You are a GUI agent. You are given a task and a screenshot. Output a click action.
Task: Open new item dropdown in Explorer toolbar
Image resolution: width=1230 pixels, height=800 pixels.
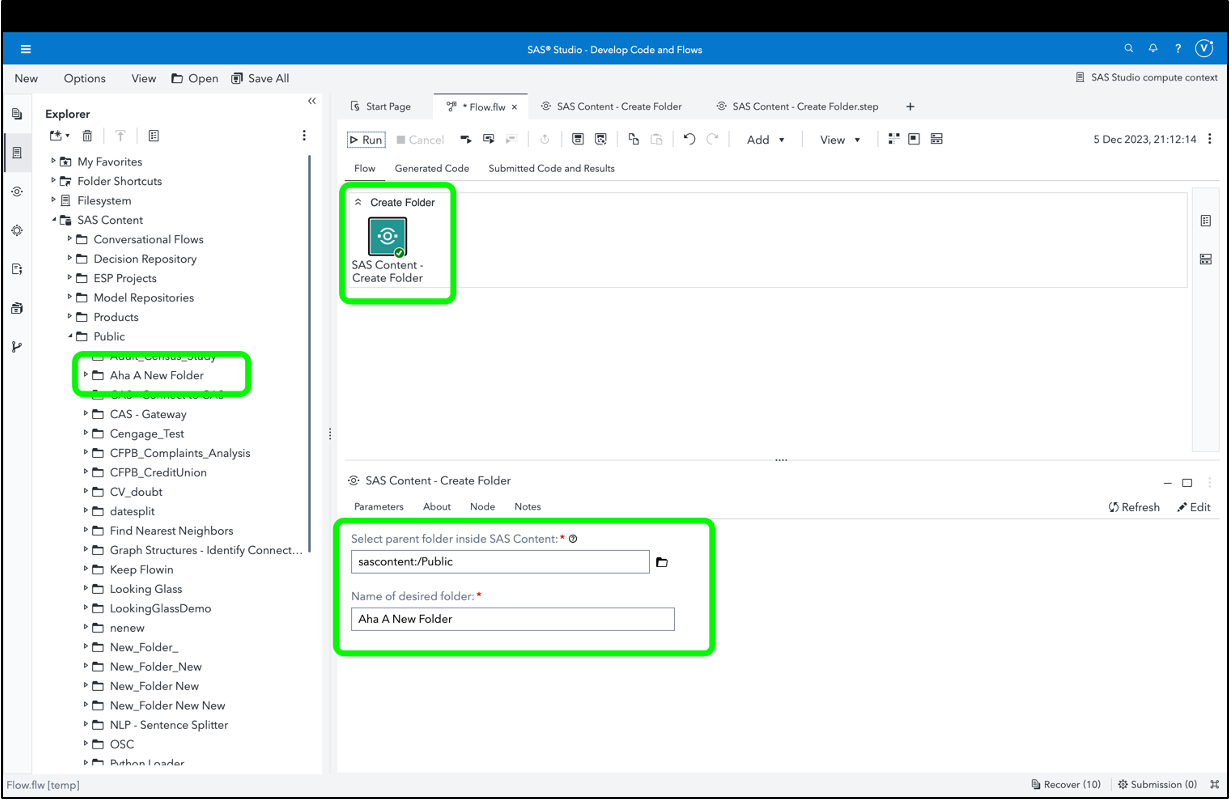[x=59, y=136]
